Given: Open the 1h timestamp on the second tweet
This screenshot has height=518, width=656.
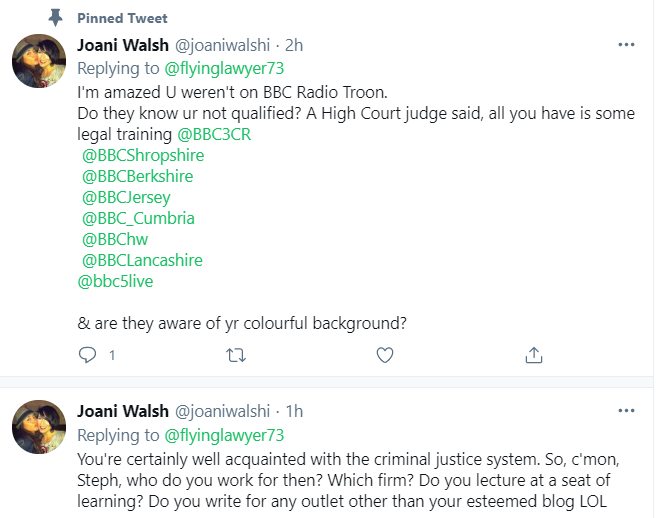Looking at the screenshot, I should click(294, 411).
